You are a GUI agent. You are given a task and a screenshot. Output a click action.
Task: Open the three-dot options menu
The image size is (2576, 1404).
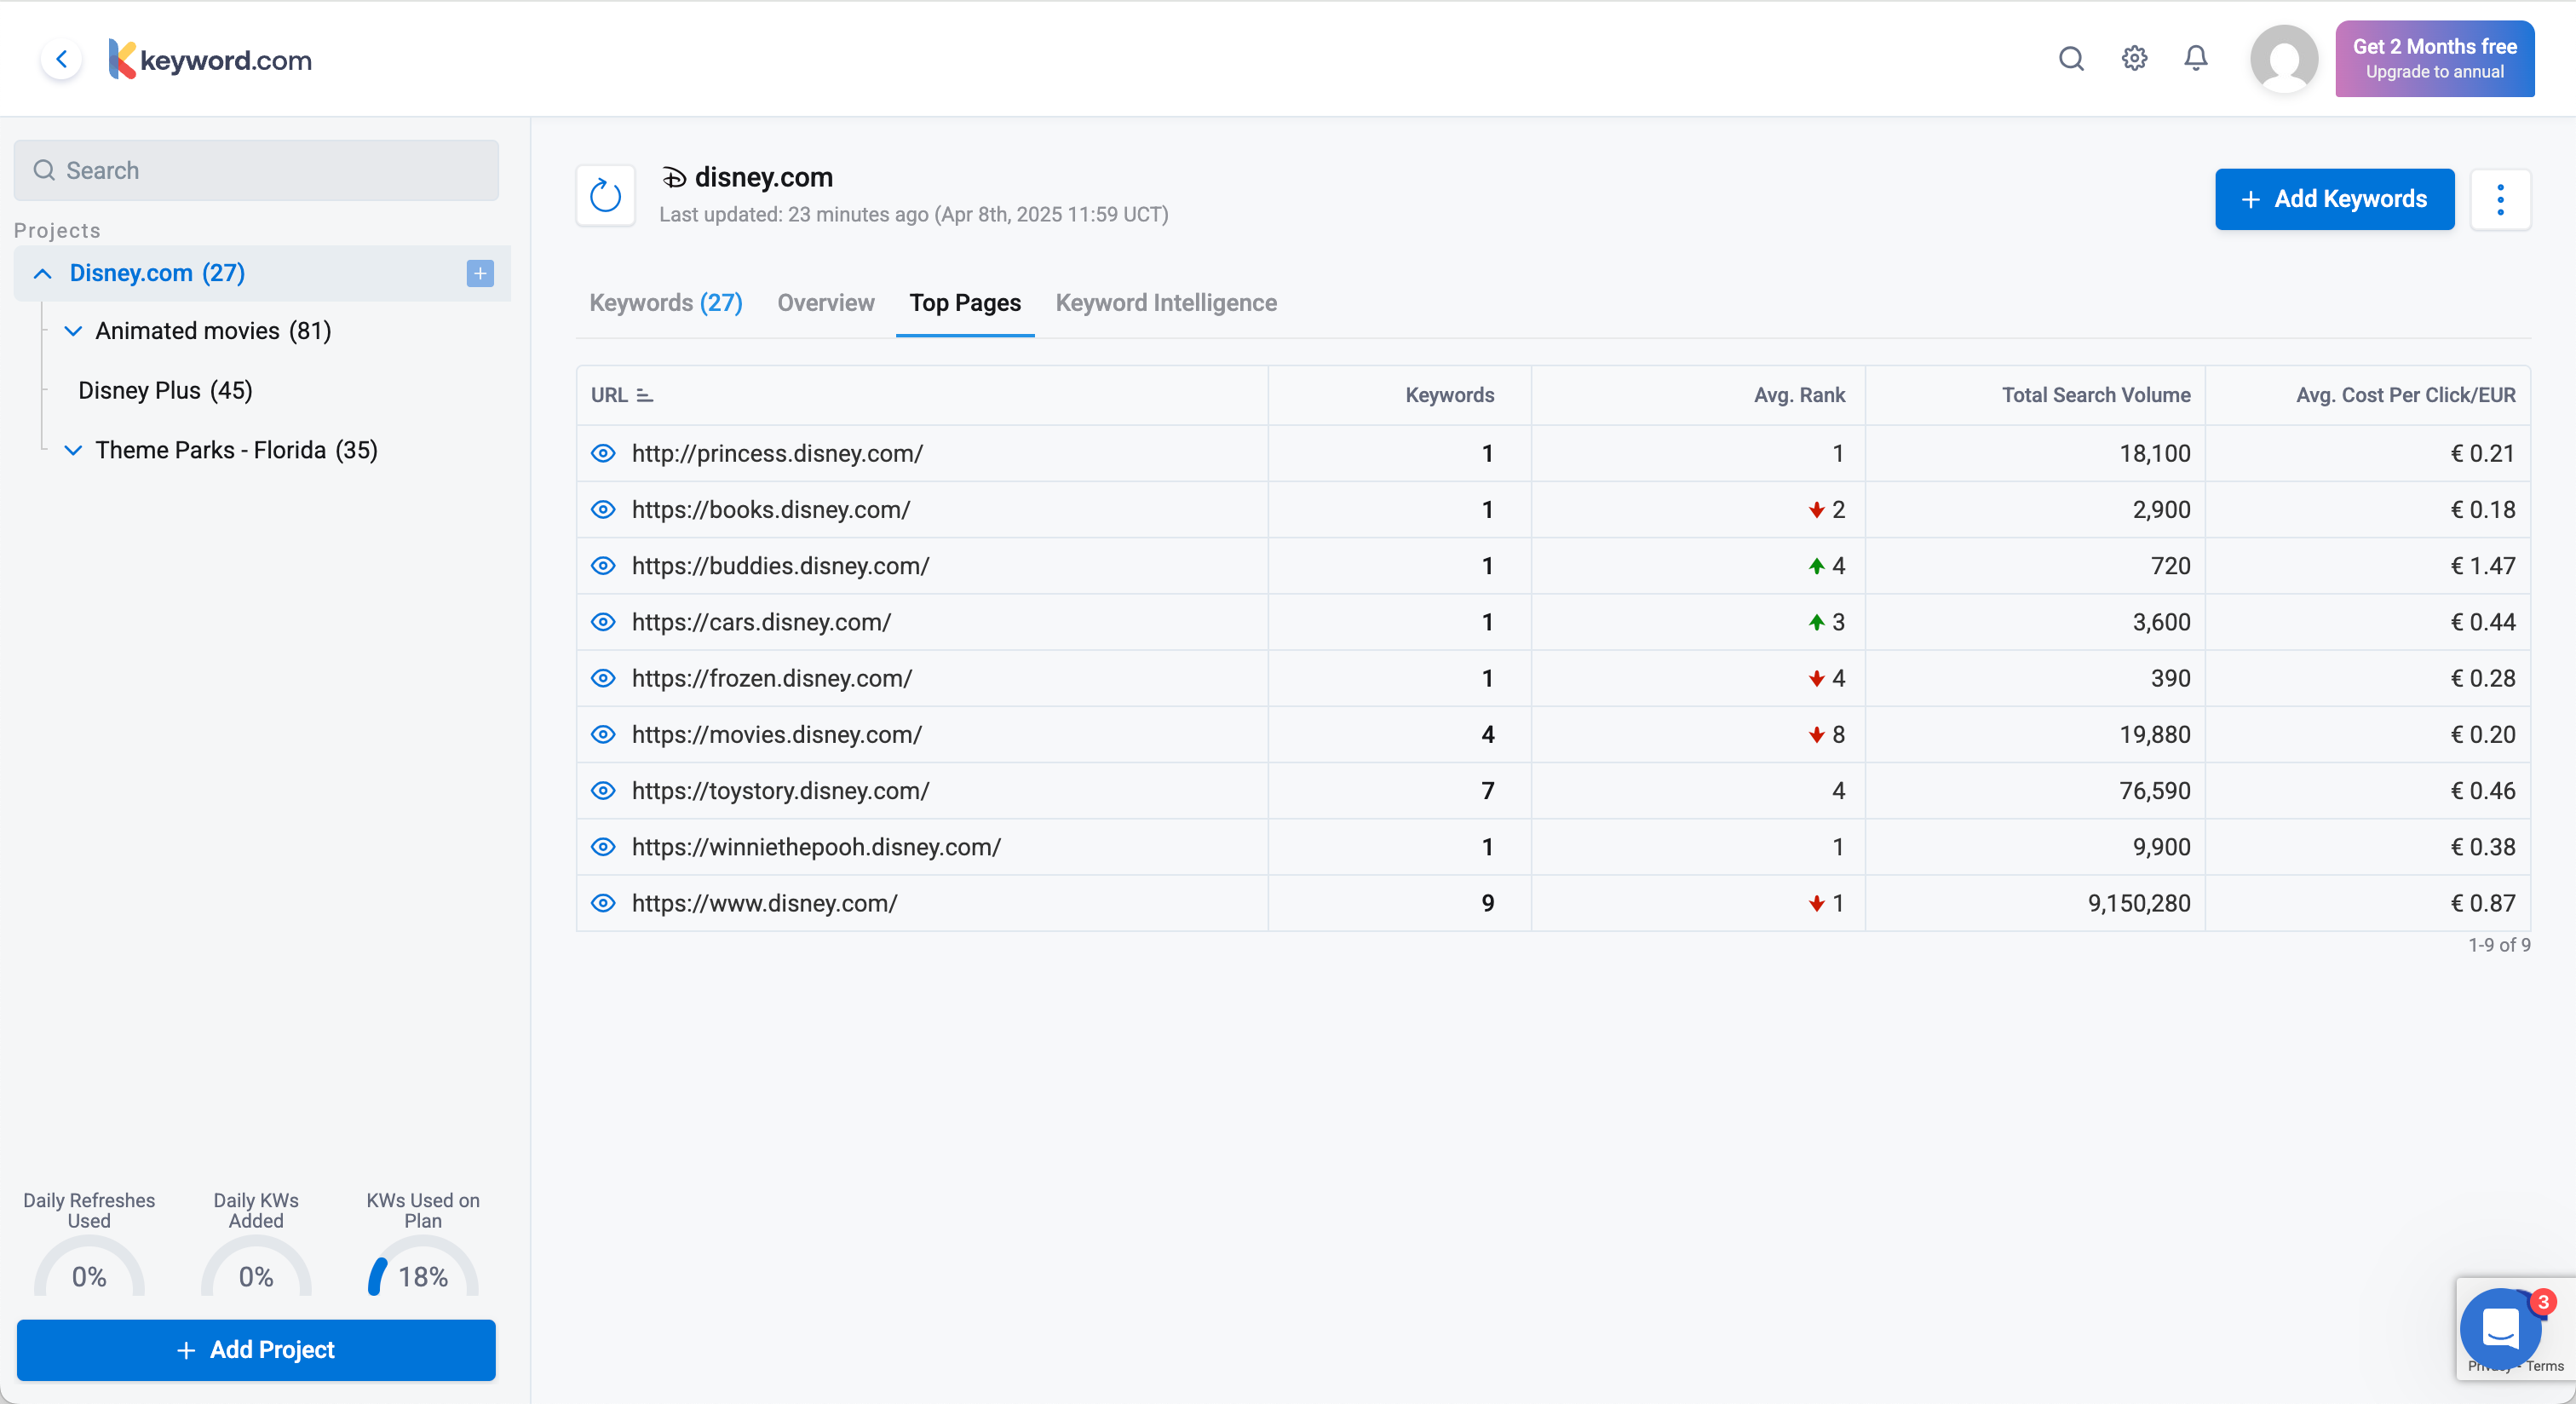click(x=2500, y=200)
